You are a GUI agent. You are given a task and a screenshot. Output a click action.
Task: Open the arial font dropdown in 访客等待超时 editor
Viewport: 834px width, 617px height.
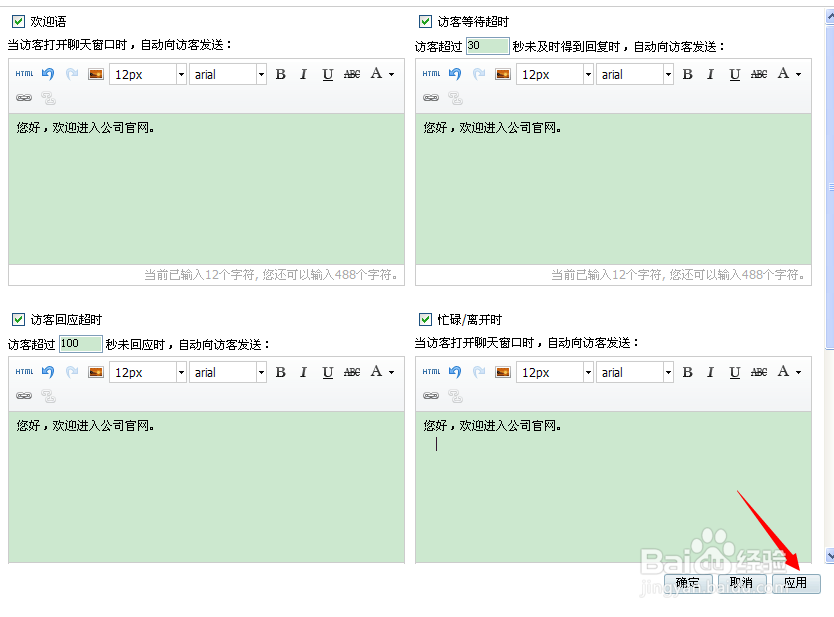634,73
